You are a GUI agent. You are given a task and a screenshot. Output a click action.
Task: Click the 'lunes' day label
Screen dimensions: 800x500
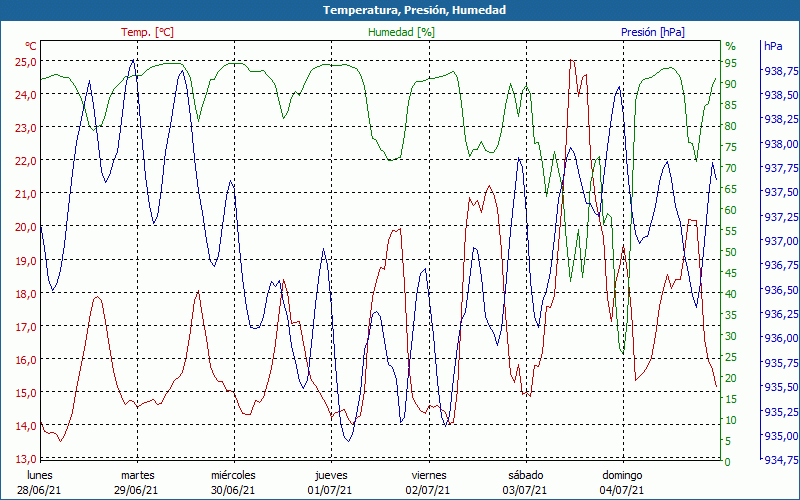(39, 476)
